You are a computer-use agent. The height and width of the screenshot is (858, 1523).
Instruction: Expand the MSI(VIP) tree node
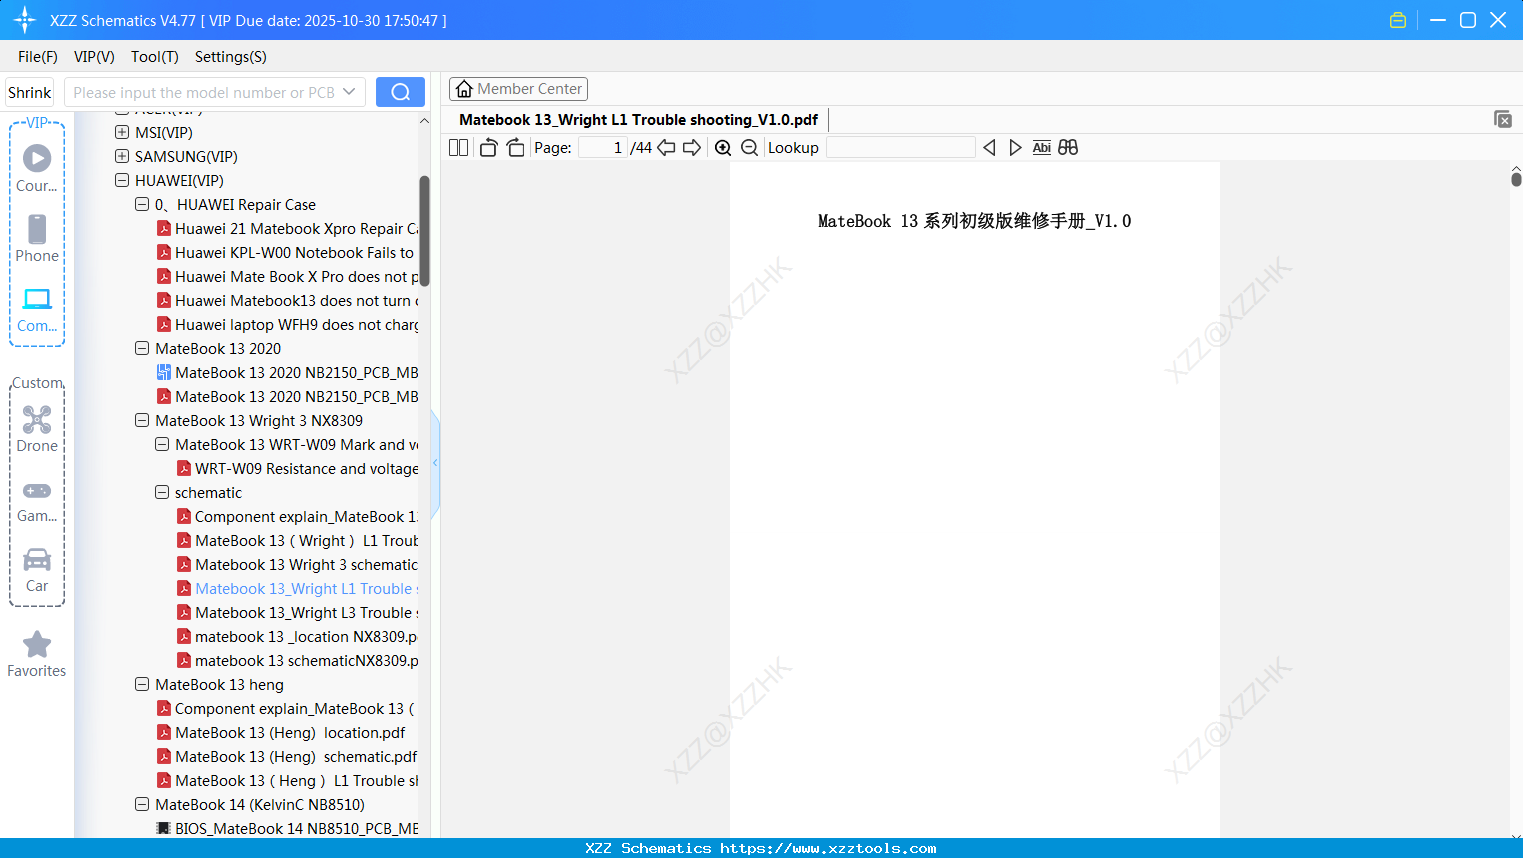pyautogui.click(x=122, y=132)
